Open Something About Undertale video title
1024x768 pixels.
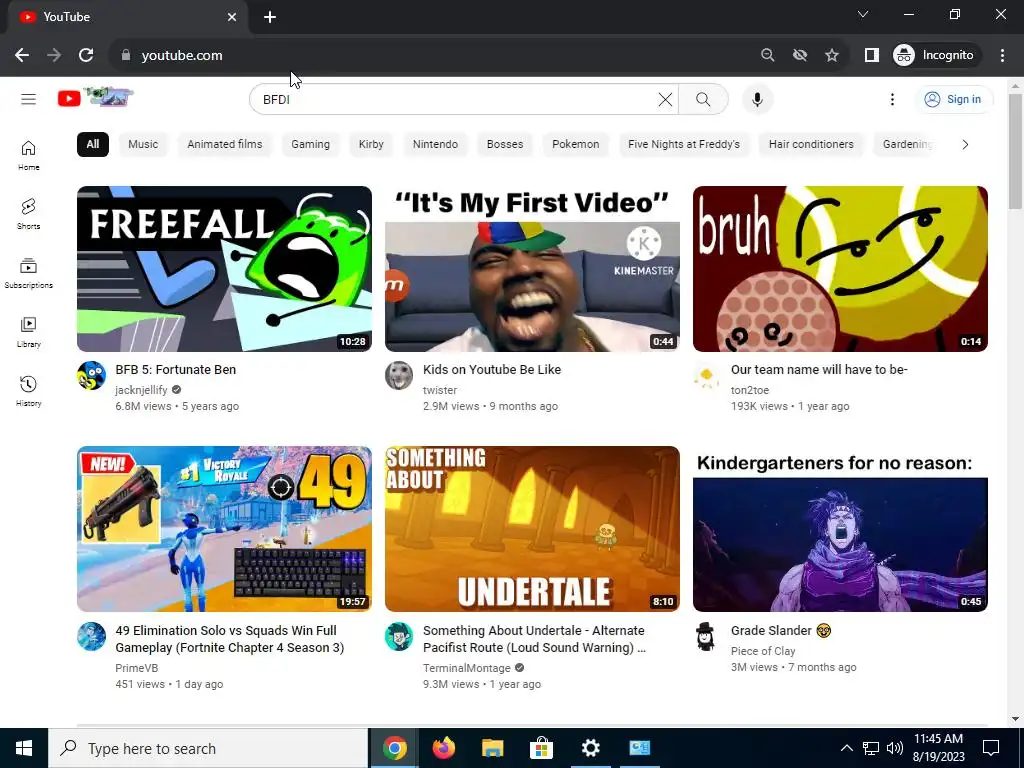click(534, 639)
